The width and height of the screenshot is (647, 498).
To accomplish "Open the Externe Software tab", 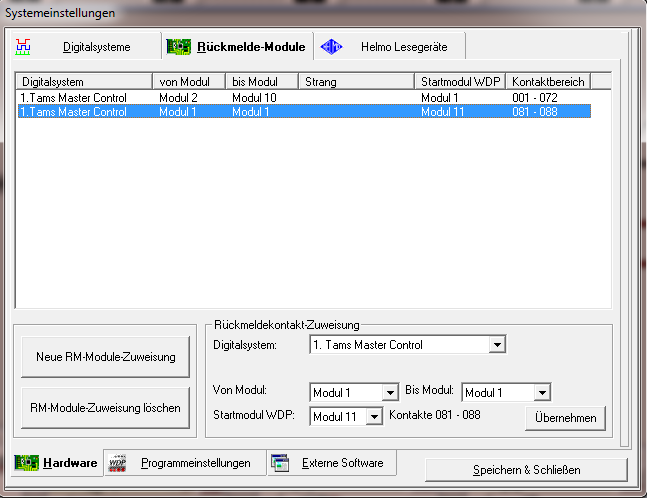I will [x=332, y=463].
